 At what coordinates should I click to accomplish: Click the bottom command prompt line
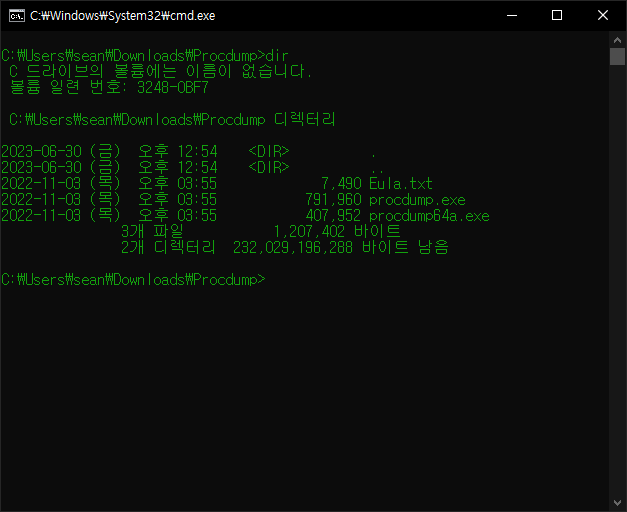pos(133,280)
